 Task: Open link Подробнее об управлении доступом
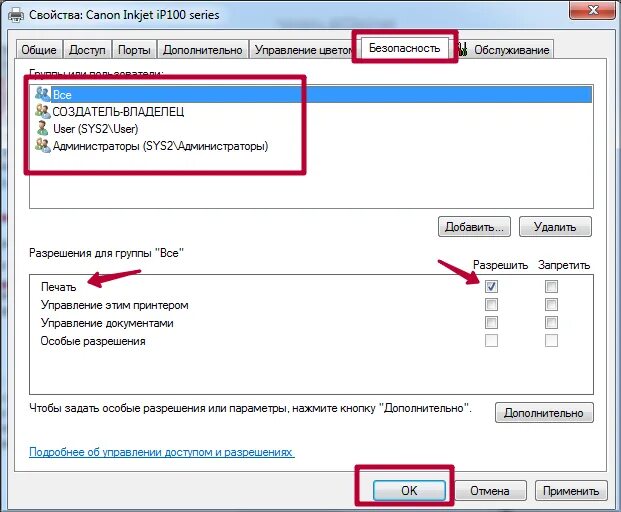pyautogui.click(x=162, y=452)
